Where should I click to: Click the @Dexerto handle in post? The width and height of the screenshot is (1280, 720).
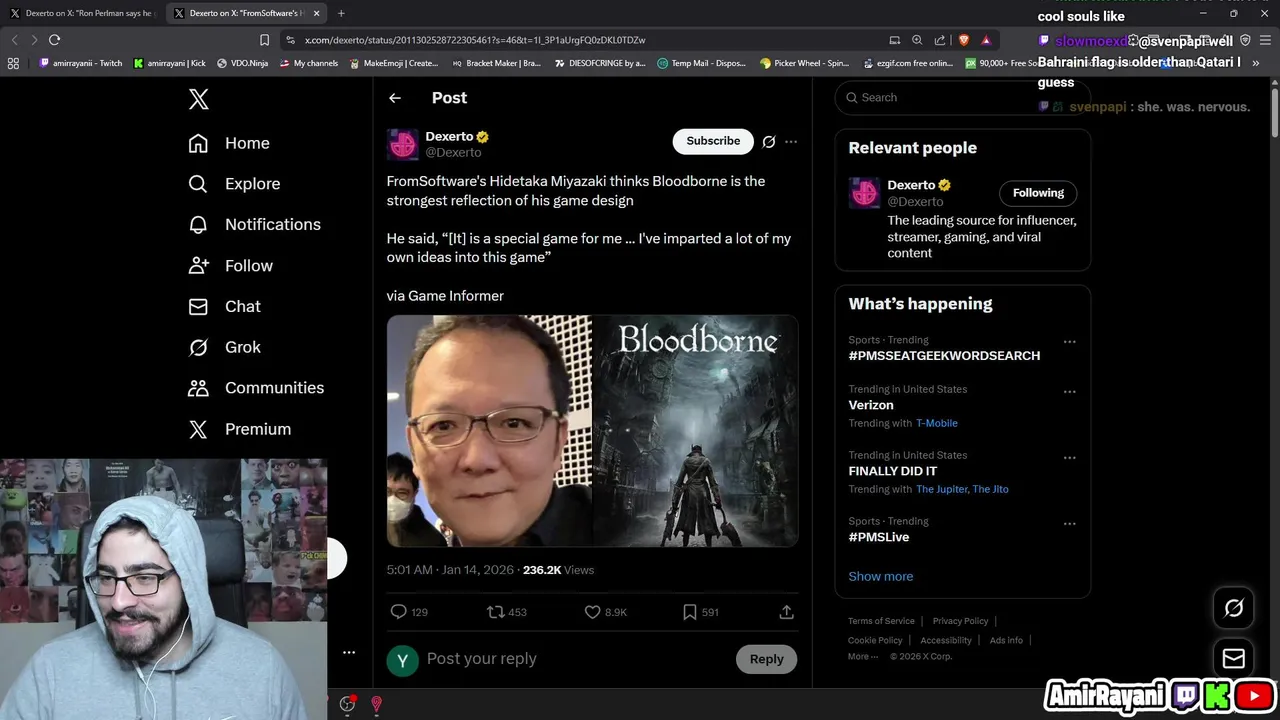point(453,153)
